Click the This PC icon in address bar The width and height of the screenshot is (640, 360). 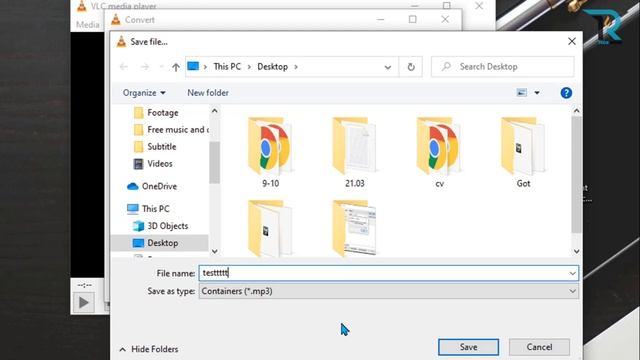[193, 66]
